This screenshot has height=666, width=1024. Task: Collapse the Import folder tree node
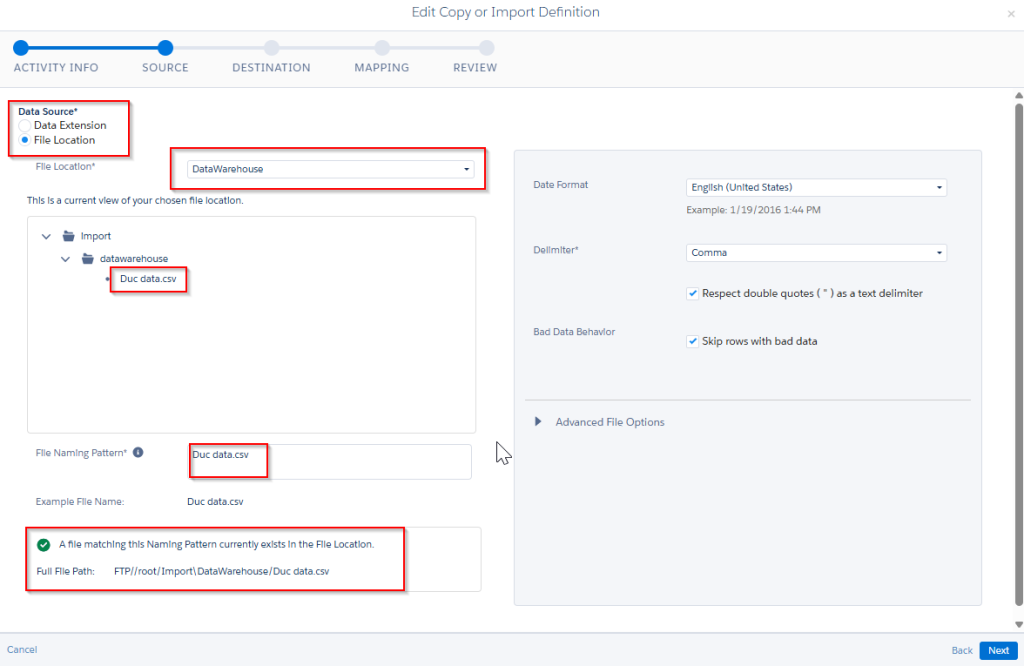(x=46, y=236)
